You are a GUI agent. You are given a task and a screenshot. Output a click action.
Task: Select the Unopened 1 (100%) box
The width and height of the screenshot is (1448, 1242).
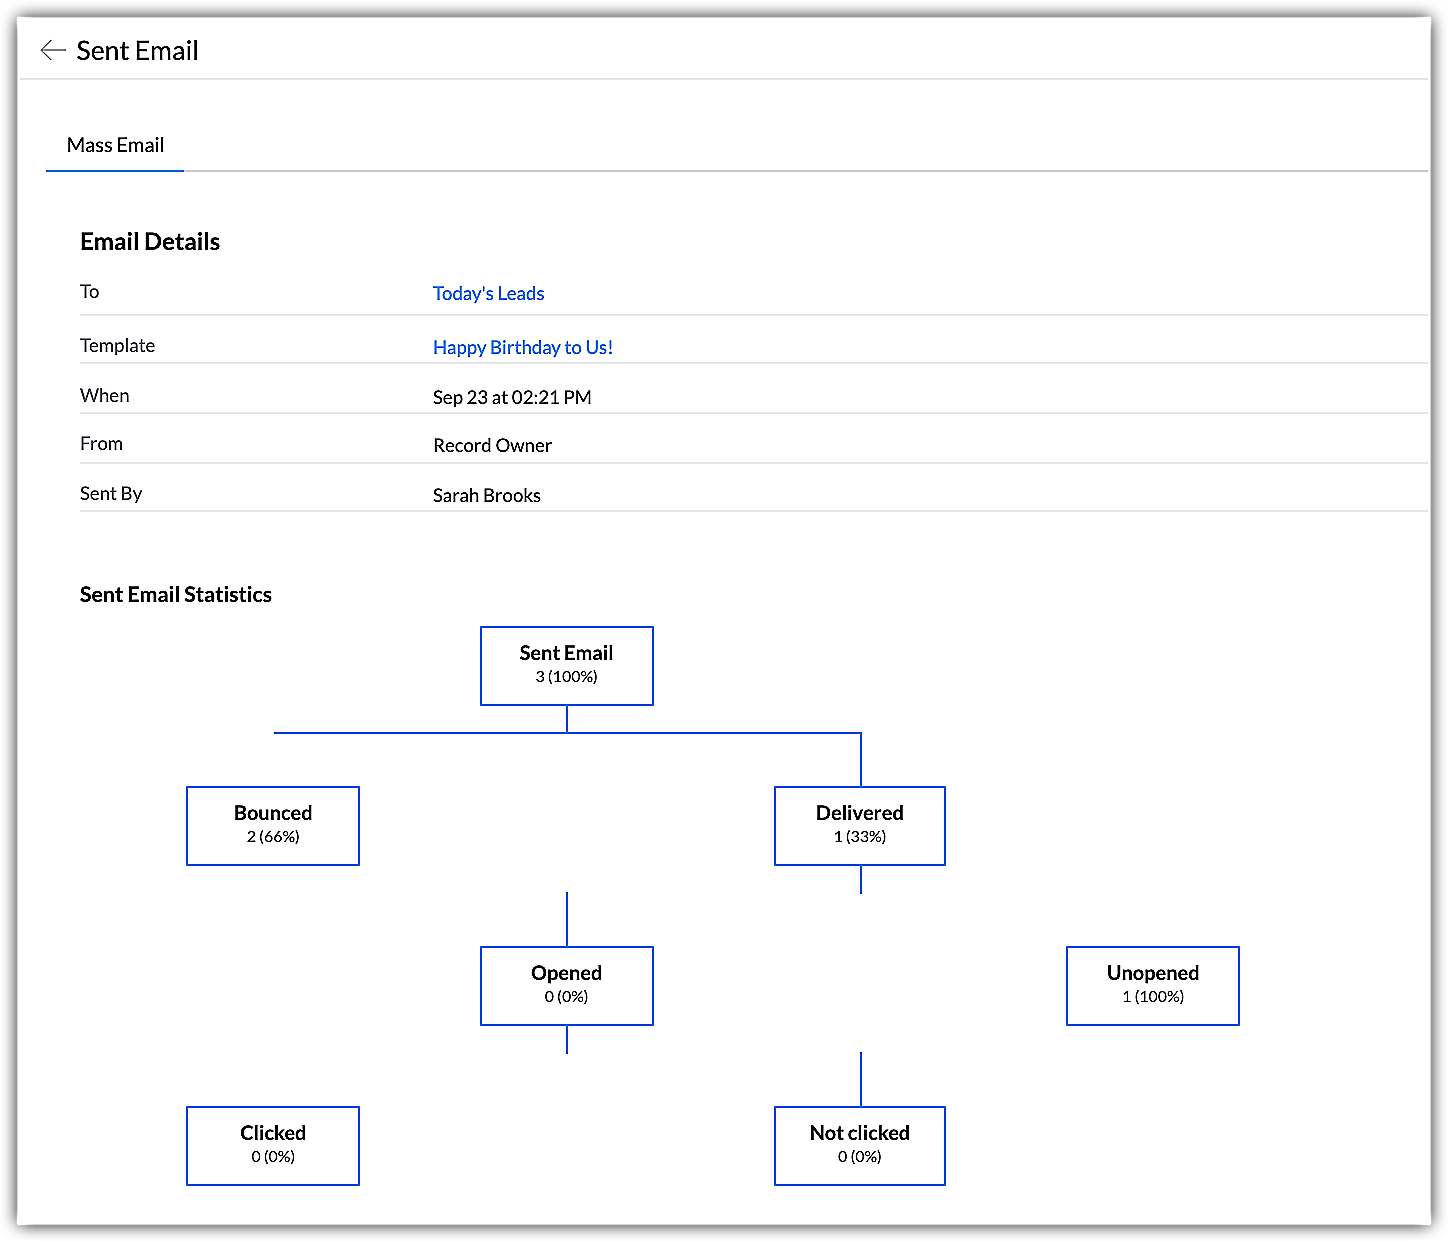click(x=1152, y=985)
